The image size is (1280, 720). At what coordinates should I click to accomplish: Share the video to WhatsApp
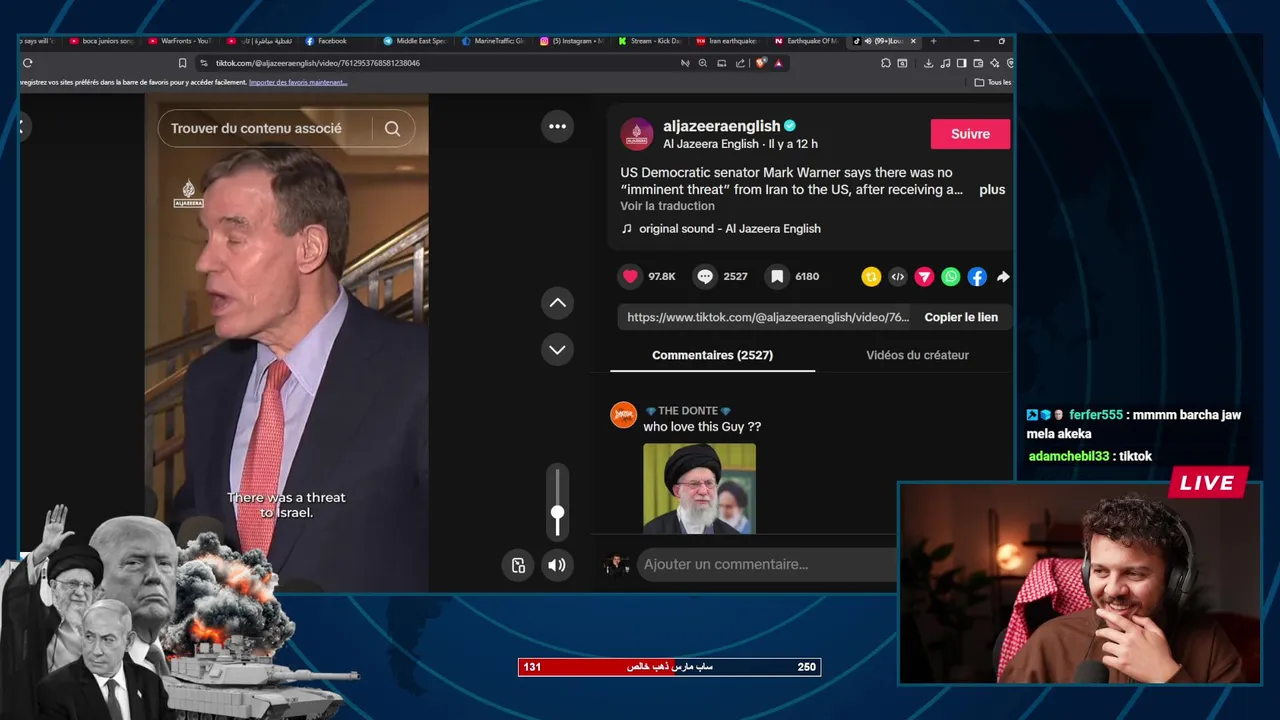click(x=951, y=277)
